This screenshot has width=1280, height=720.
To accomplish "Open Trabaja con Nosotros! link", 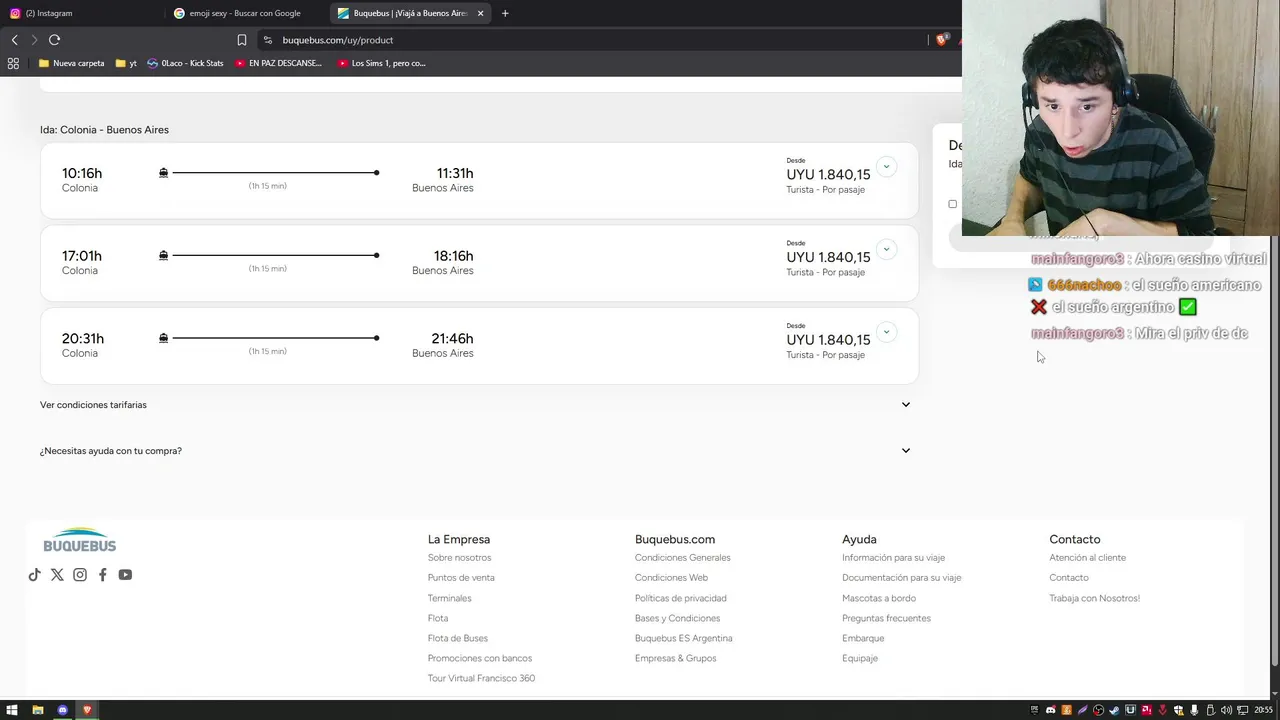I will (x=1094, y=598).
